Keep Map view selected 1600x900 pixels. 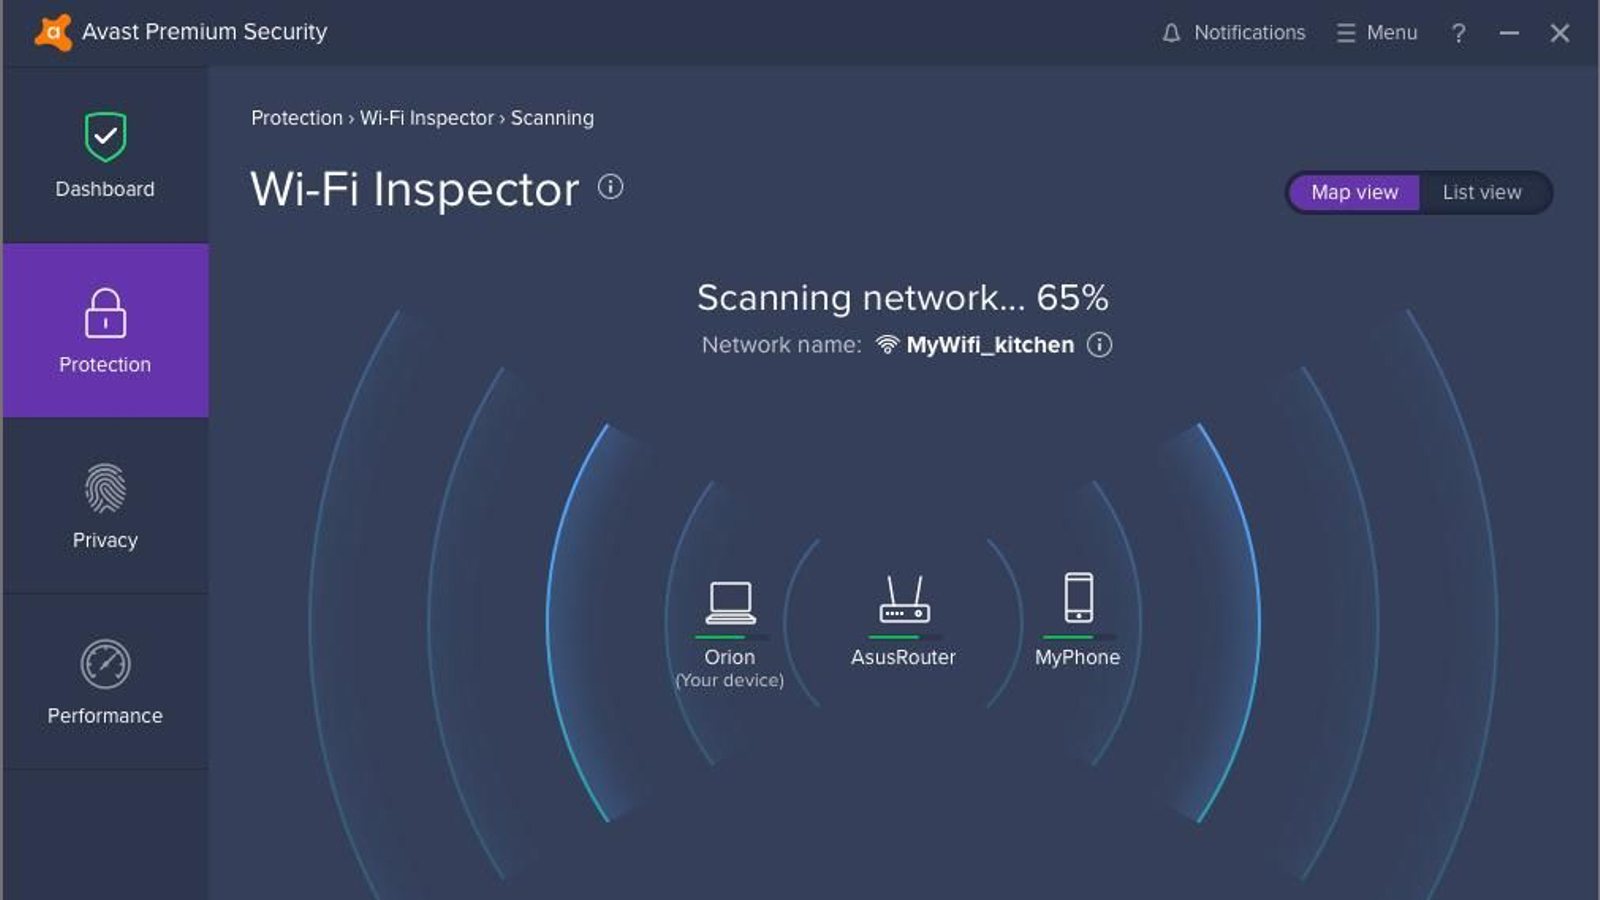[x=1355, y=192]
